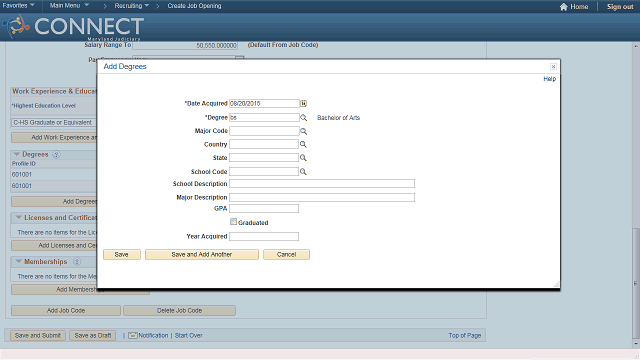Focus the Date Acquired input field

(x=264, y=104)
